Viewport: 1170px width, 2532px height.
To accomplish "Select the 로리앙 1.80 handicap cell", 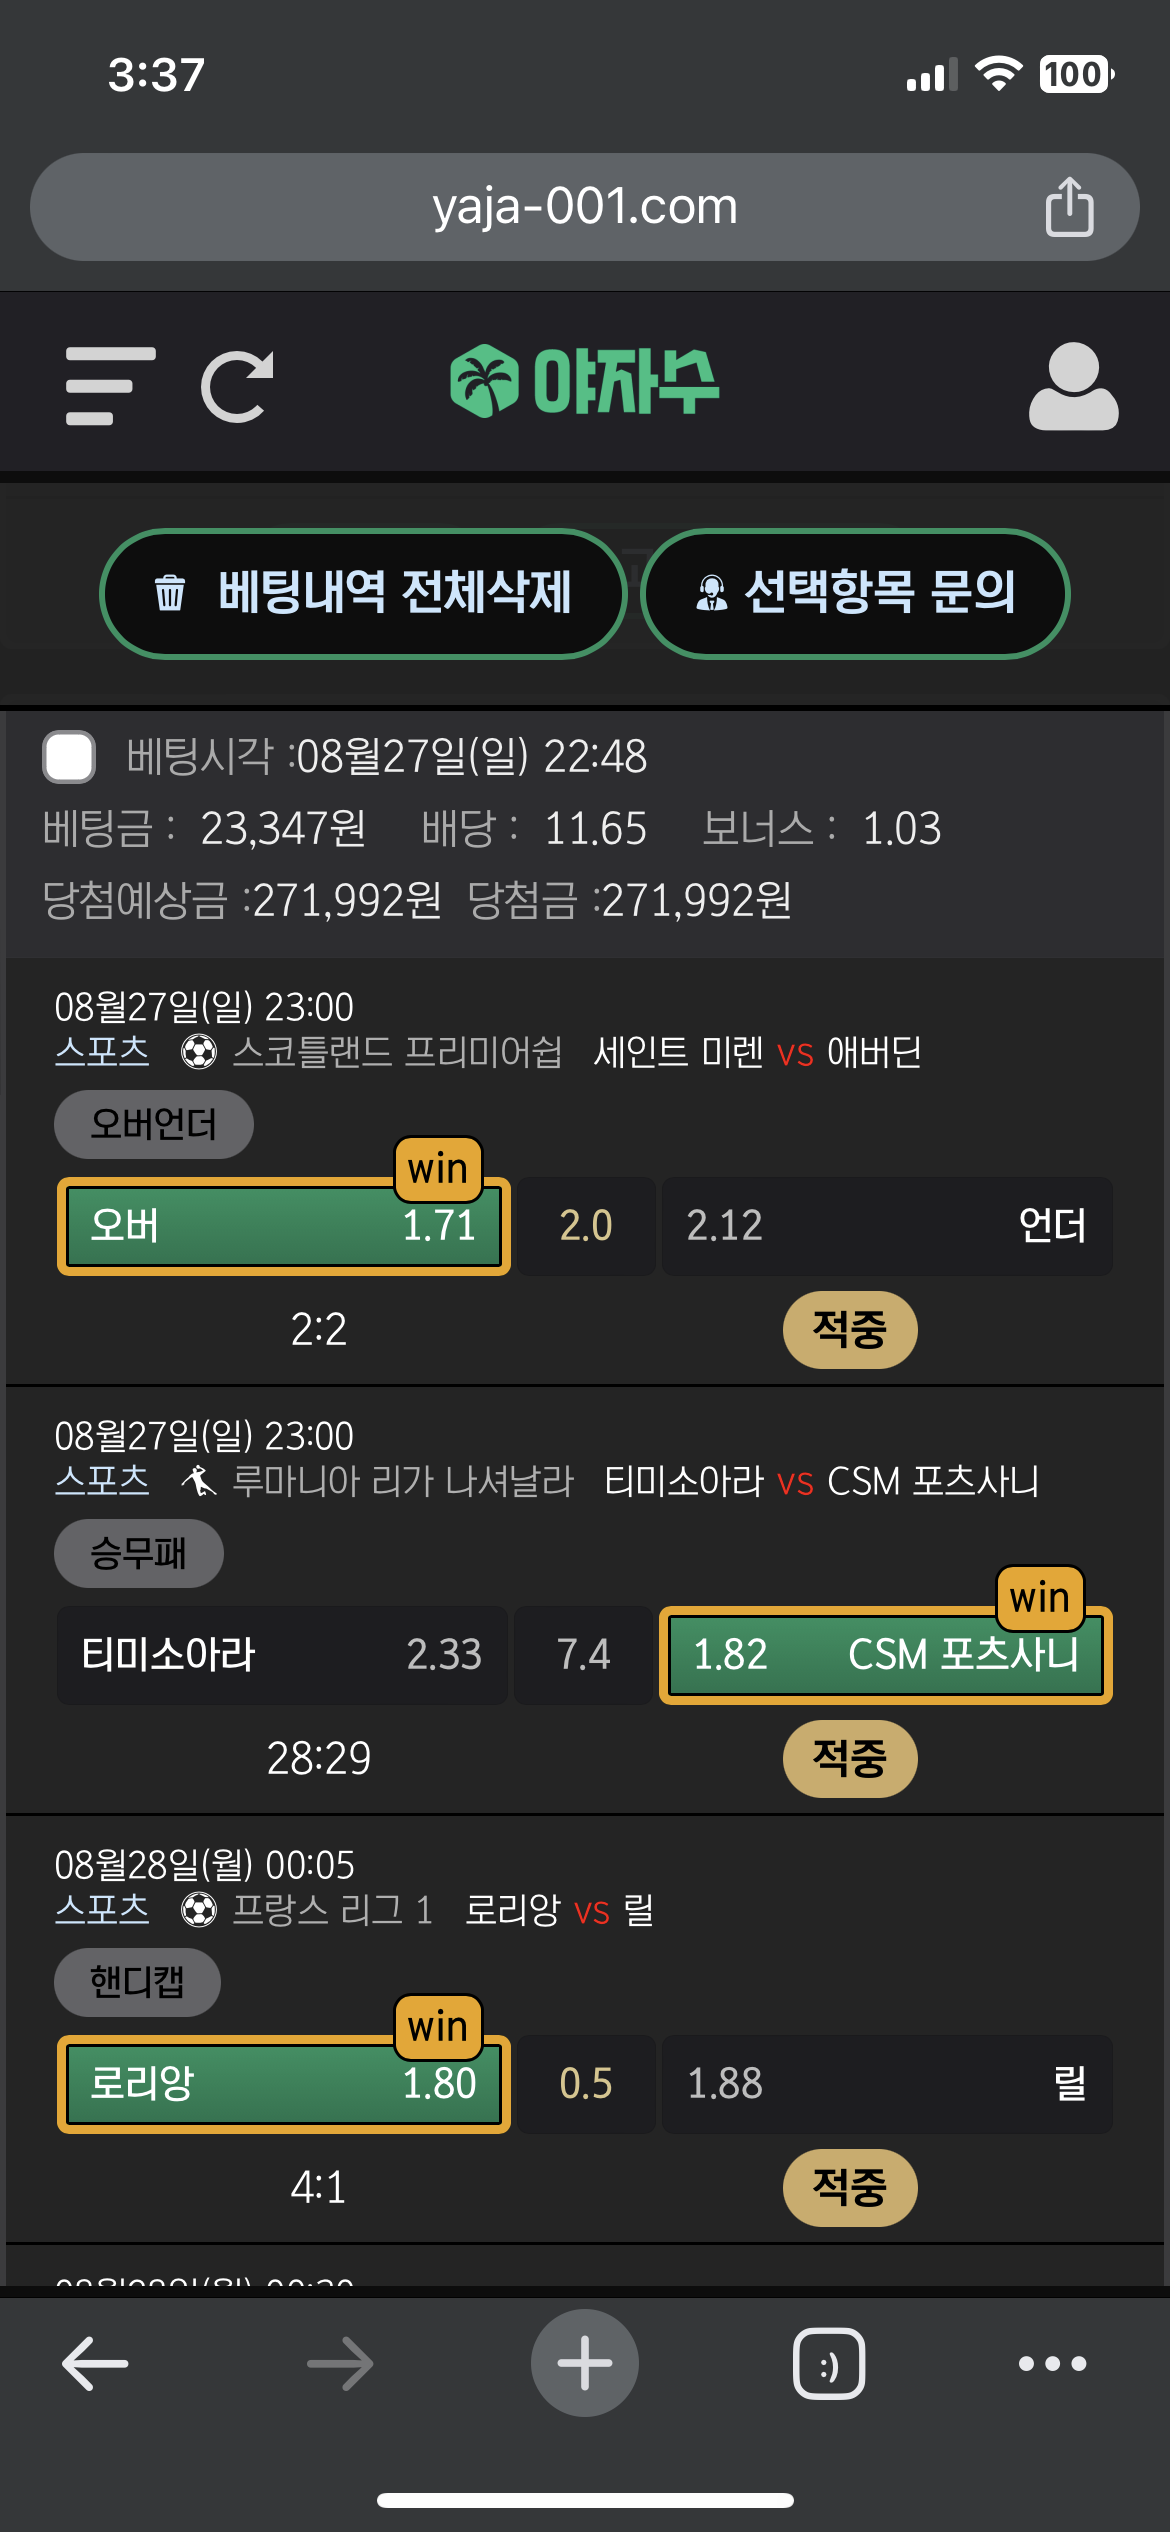I will tap(284, 2084).
